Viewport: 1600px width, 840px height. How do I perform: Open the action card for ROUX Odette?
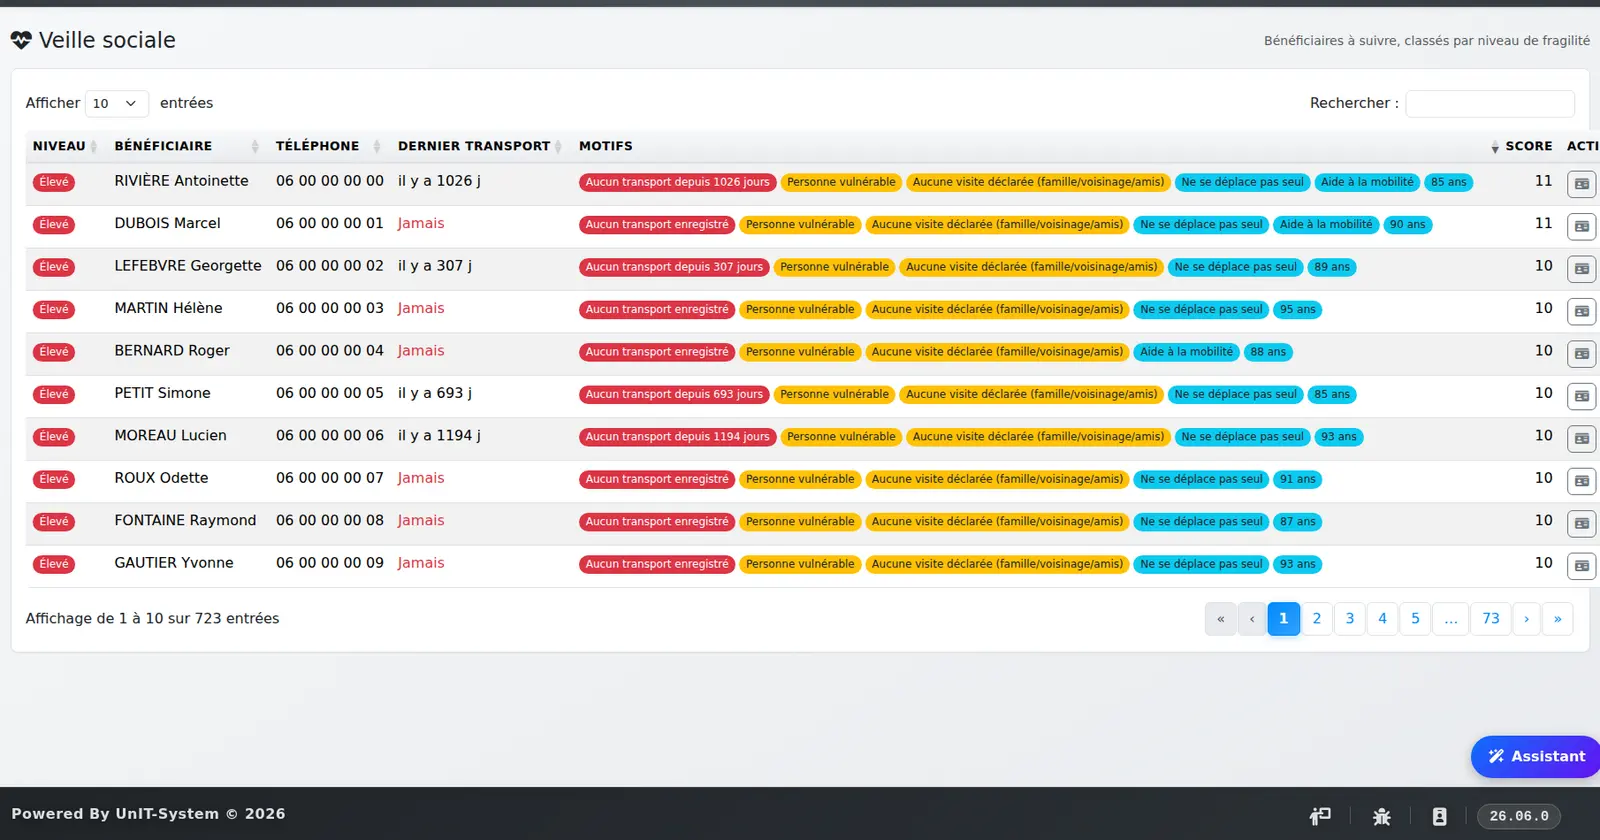[1581, 481]
